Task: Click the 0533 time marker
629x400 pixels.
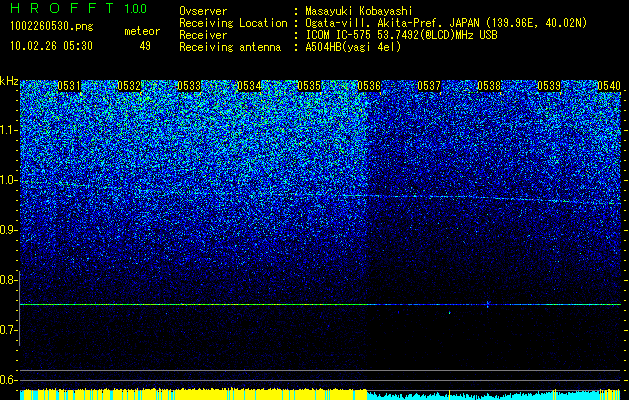Action: coord(189,86)
